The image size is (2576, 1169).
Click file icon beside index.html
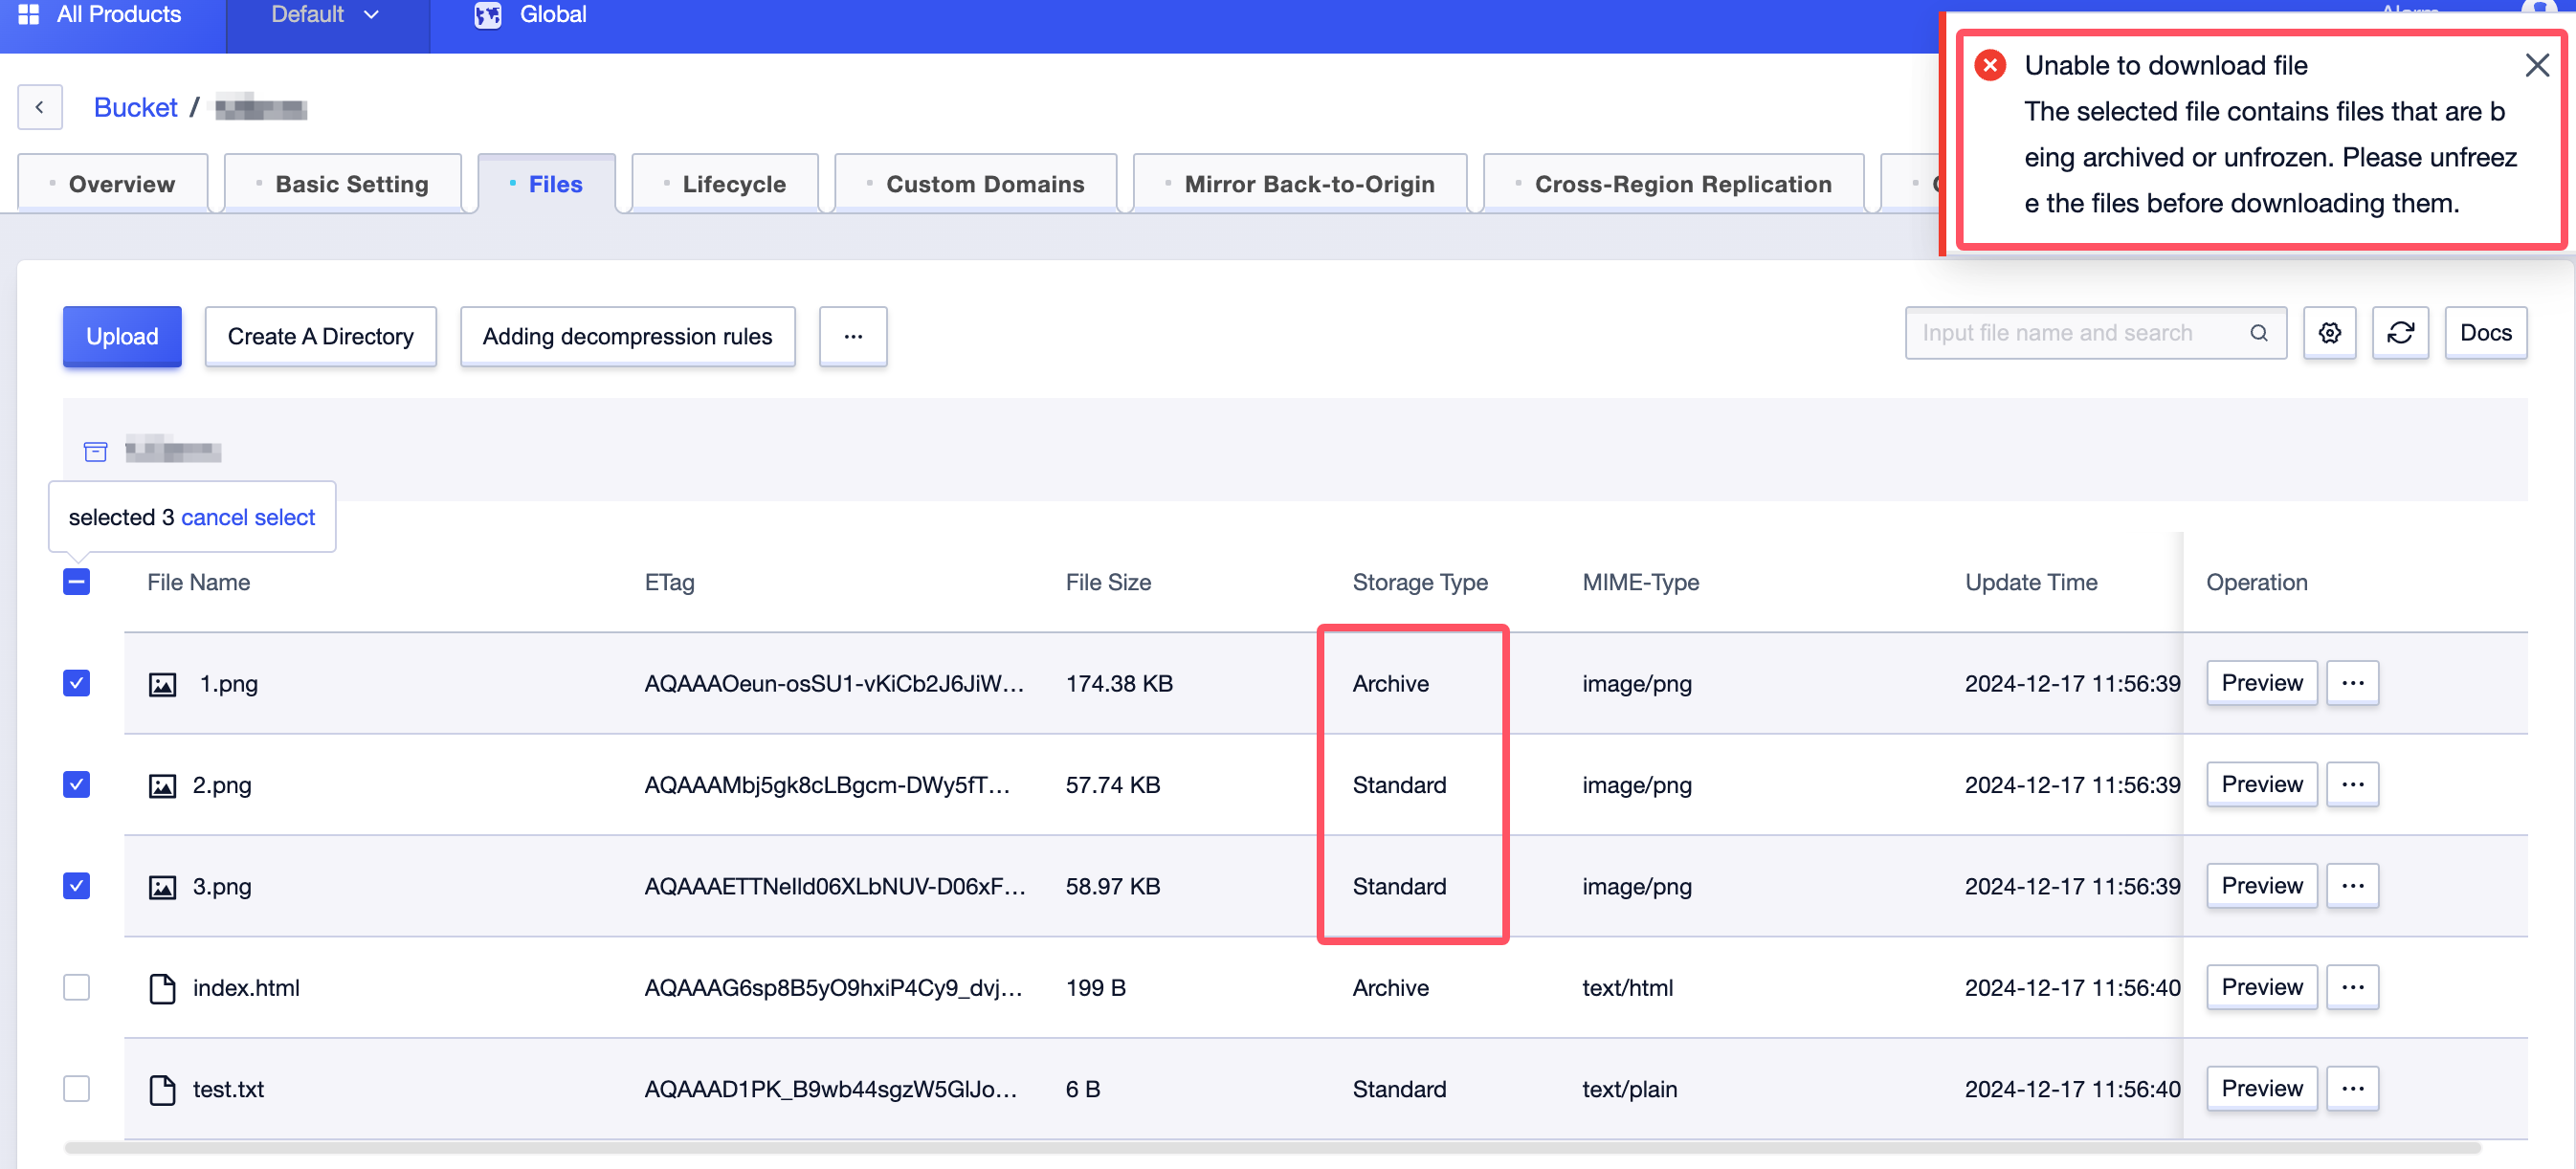point(162,988)
